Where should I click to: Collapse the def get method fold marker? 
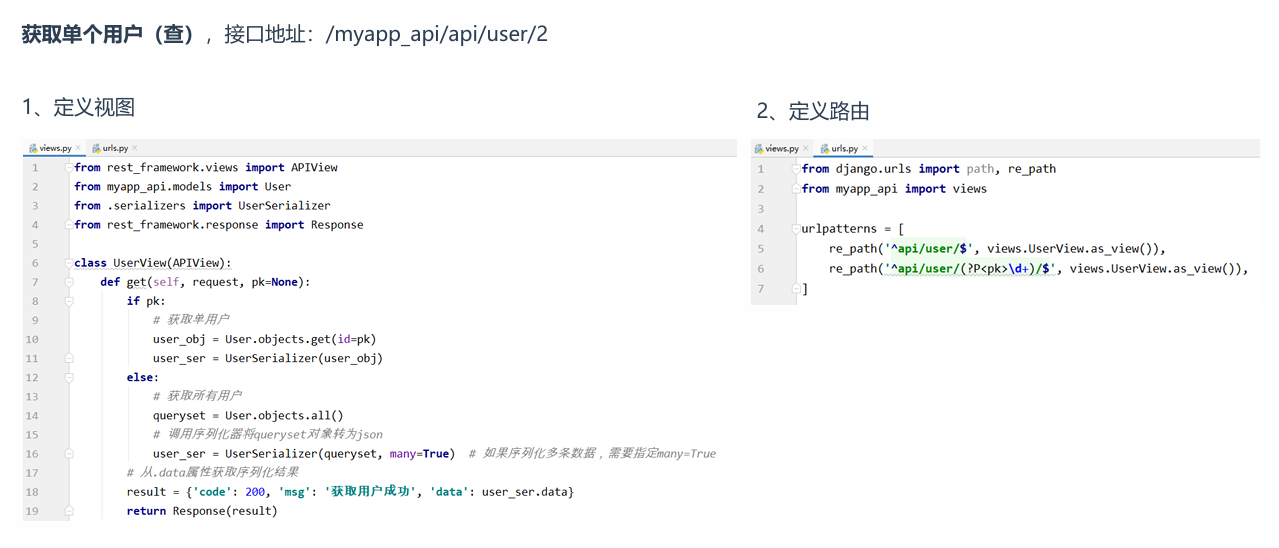[68, 282]
